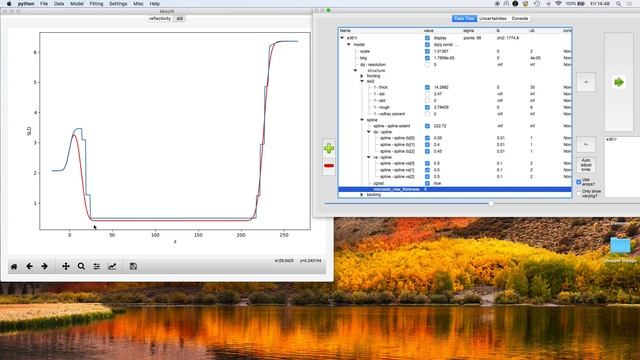Select the Data Tree tab
This screenshot has width=640, height=360.
coord(464,19)
